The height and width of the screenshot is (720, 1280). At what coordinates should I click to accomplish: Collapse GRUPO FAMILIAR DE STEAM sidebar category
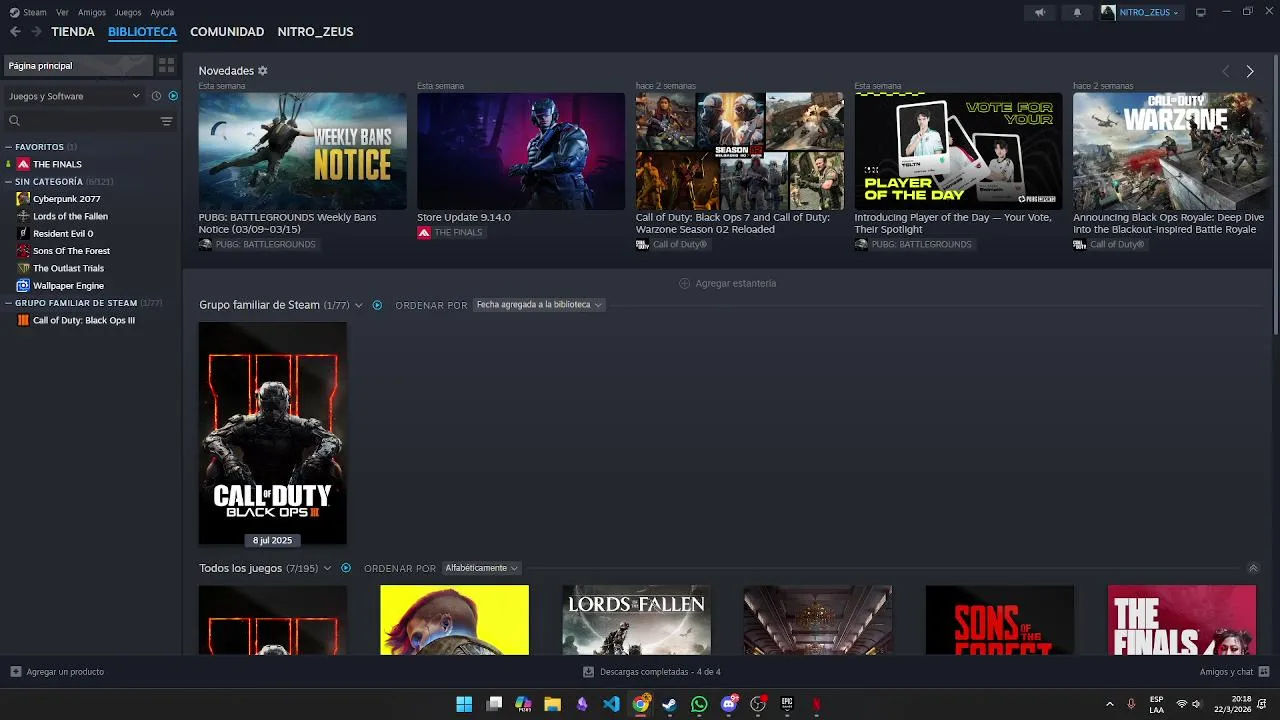8,303
